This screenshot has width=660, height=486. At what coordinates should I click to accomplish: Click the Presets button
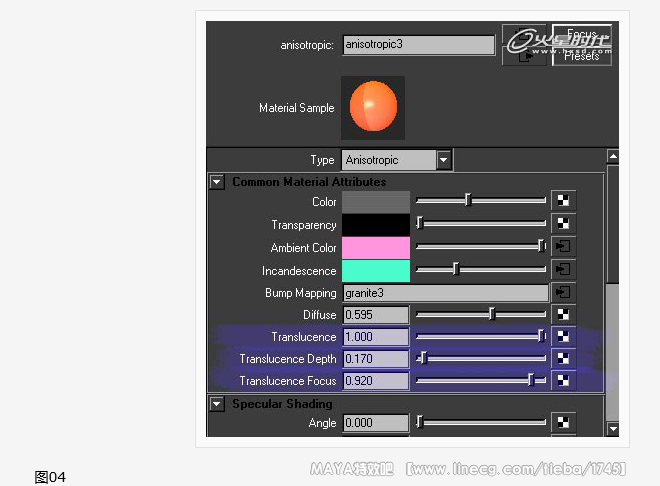click(x=581, y=57)
